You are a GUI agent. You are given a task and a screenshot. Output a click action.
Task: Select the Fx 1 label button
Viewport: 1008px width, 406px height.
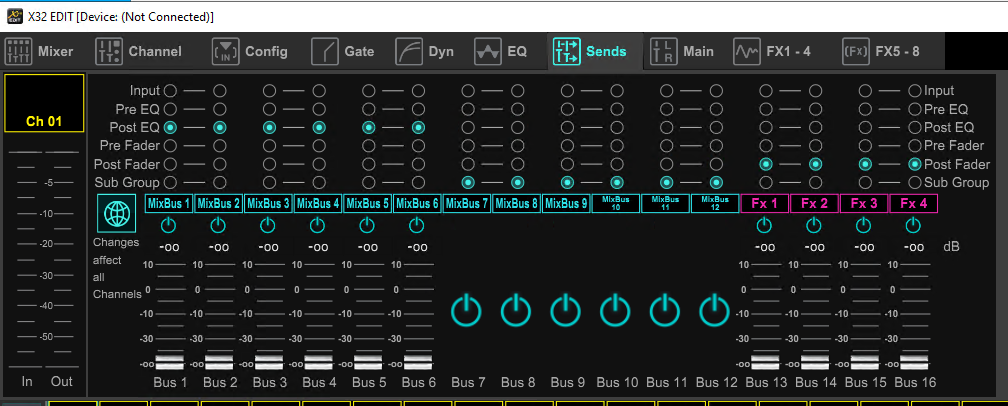click(x=765, y=204)
